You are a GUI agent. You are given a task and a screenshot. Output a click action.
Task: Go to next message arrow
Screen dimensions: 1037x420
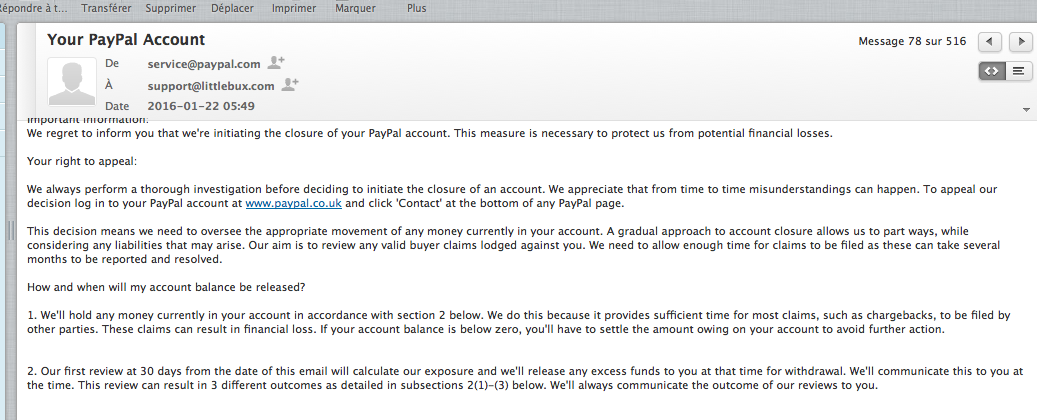(1020, 42)
